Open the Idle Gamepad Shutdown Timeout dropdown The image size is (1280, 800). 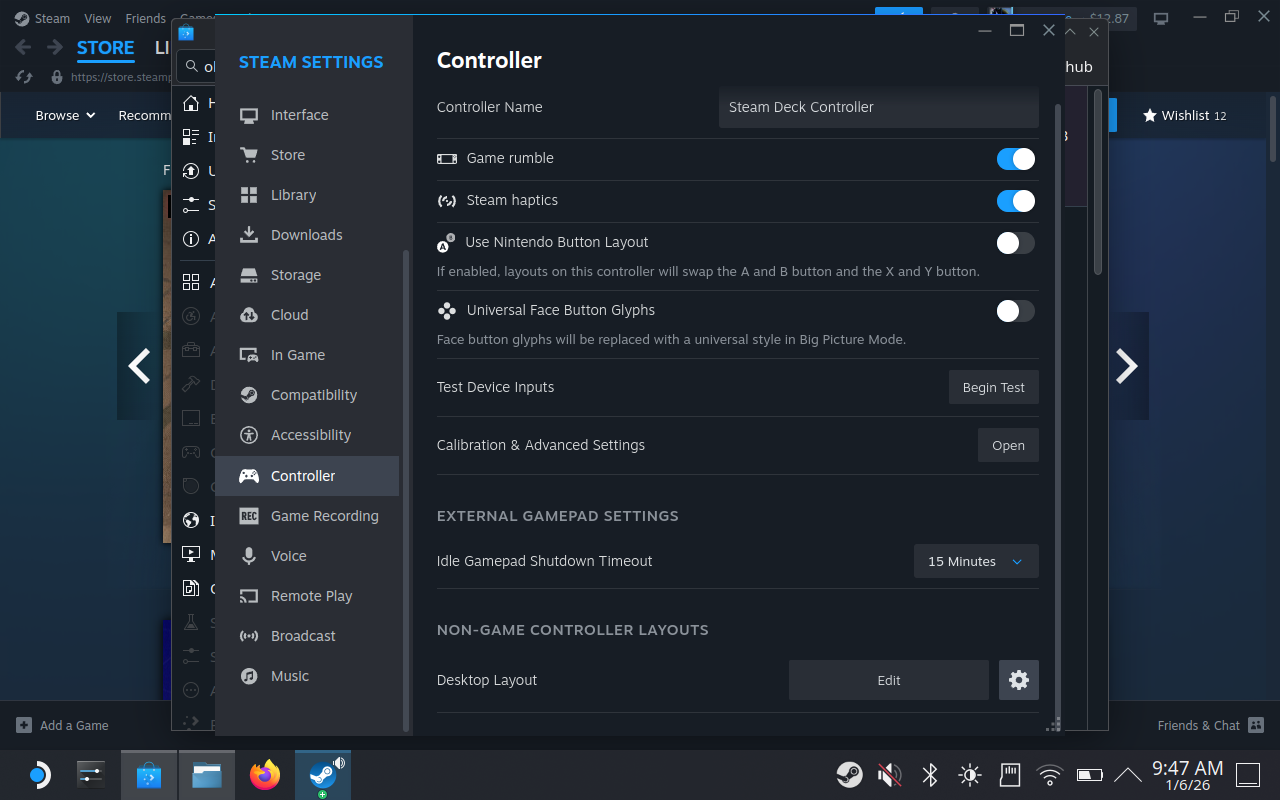tap(975, 561)
